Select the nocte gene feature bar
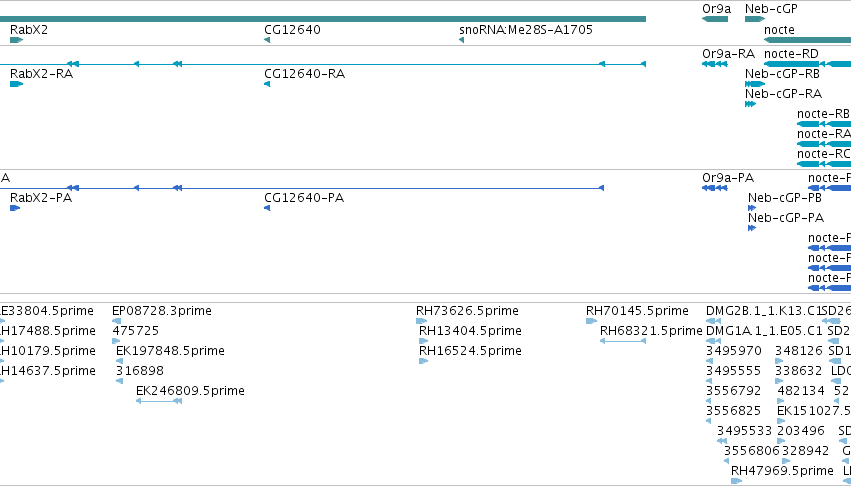This screenshot has width=851, height=486. pos(808,40)
